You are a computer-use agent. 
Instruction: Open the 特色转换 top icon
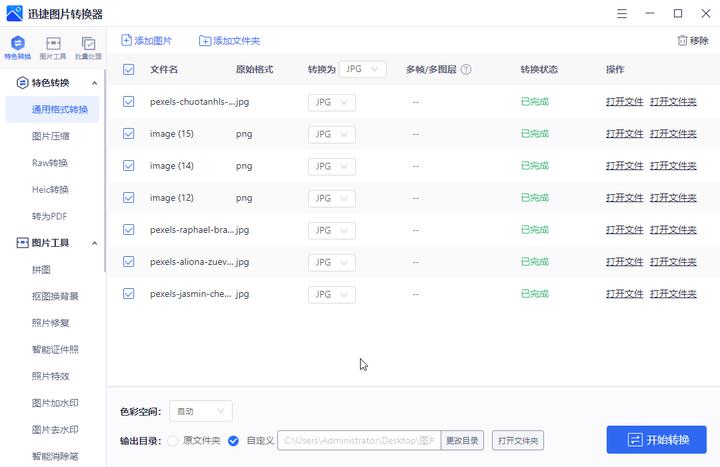(x=17, y=48)
